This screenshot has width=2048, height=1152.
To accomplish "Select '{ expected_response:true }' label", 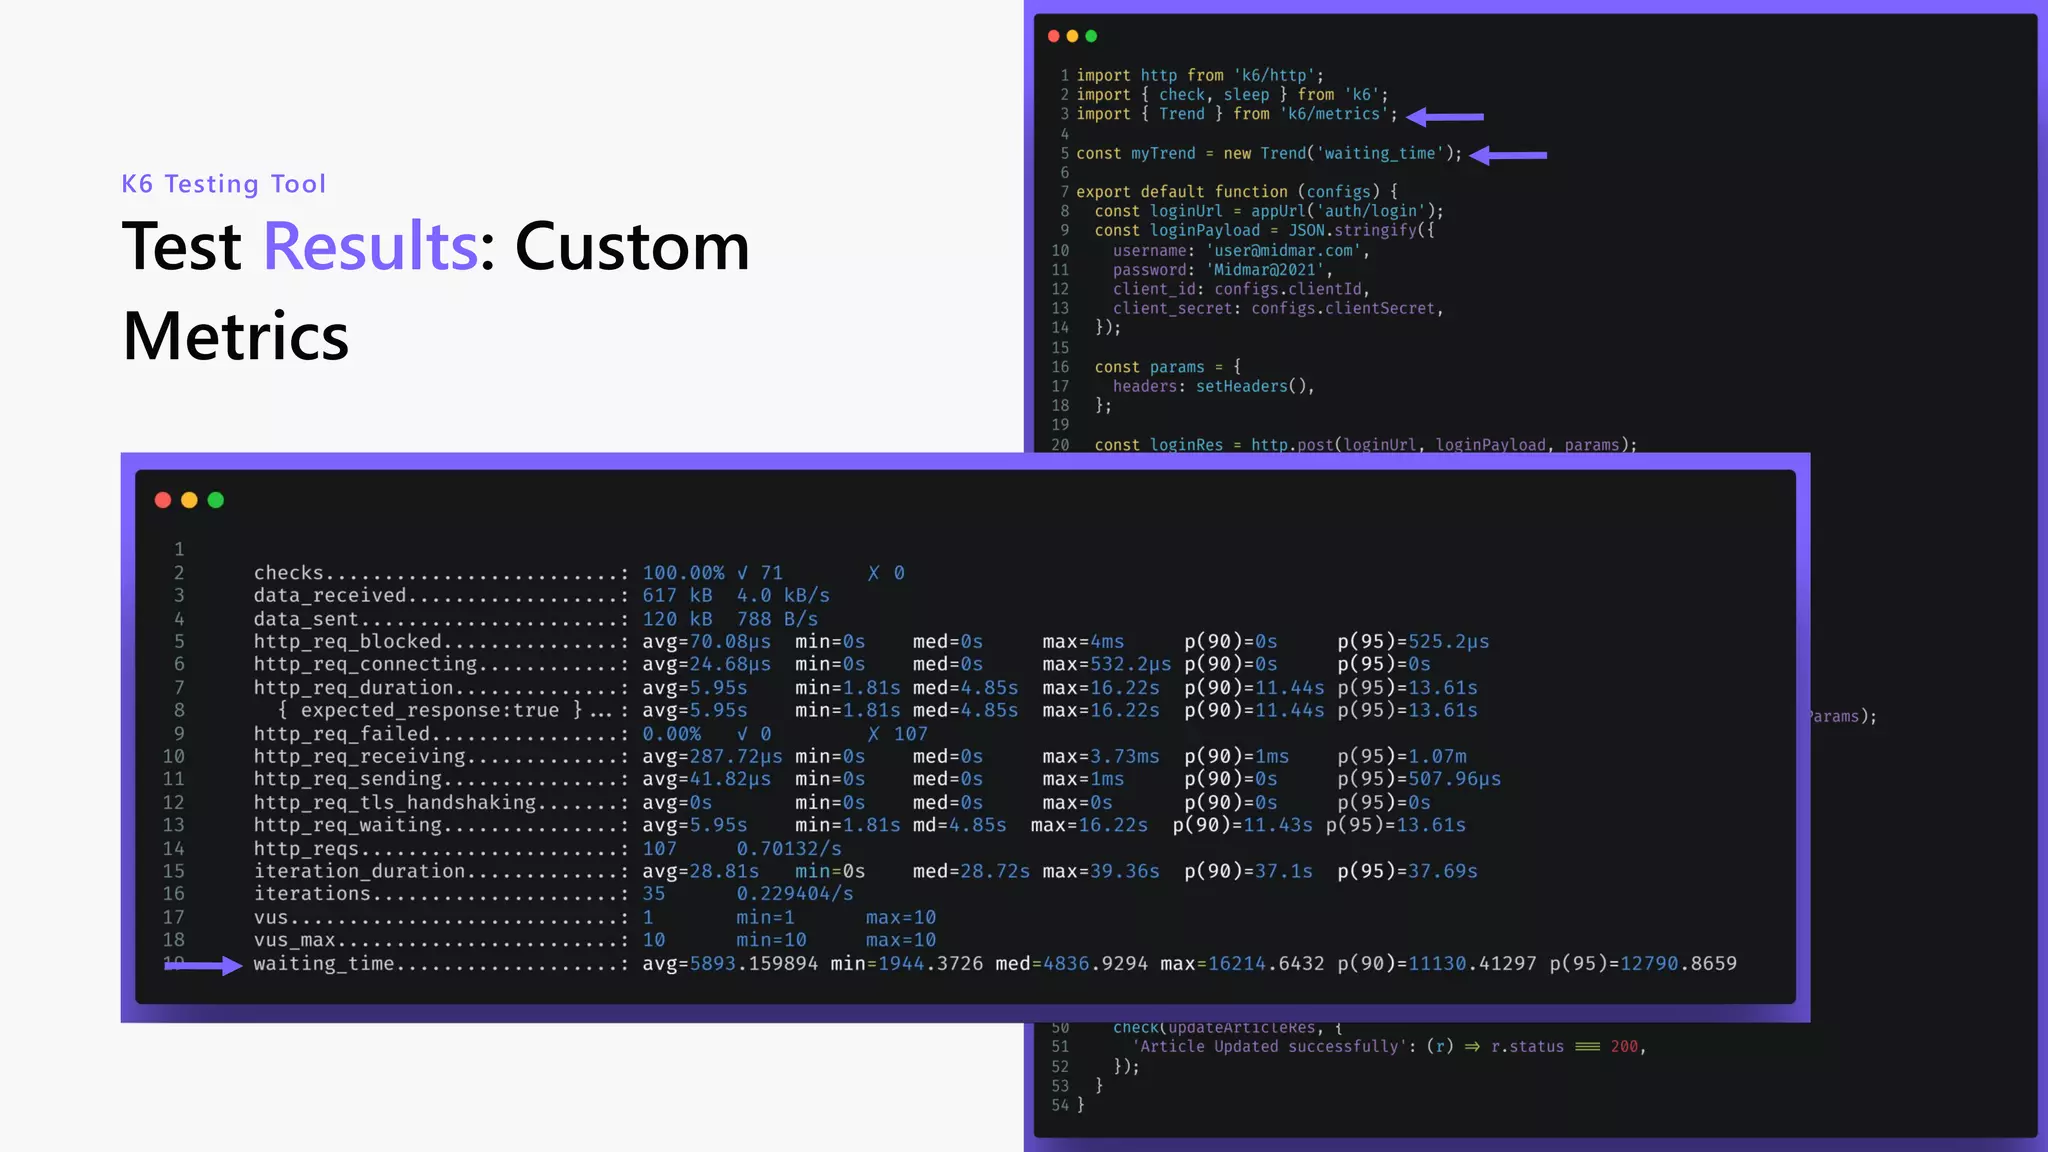I will [x=430, y=710].
